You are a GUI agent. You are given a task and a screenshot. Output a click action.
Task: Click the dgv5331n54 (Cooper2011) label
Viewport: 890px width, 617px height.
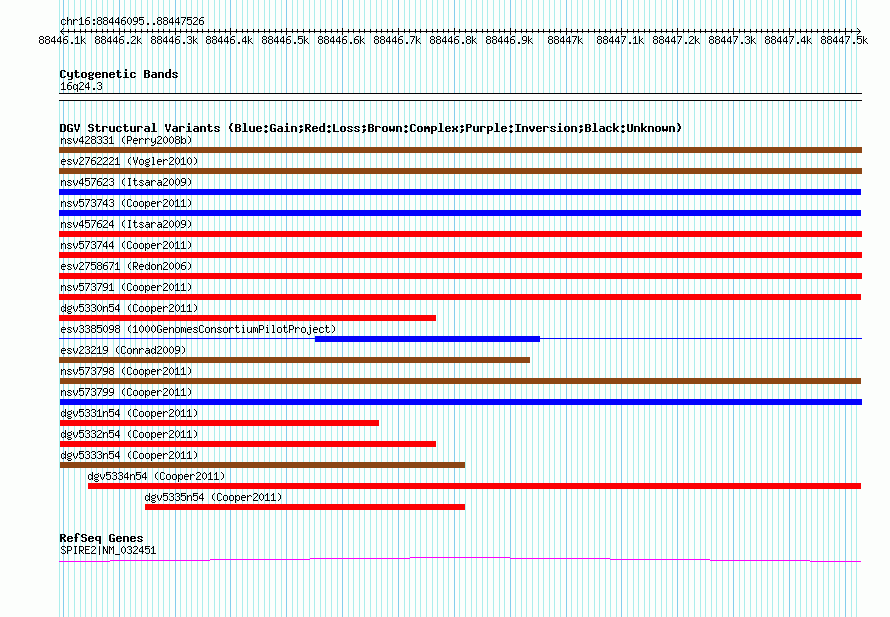click(129, 413)
